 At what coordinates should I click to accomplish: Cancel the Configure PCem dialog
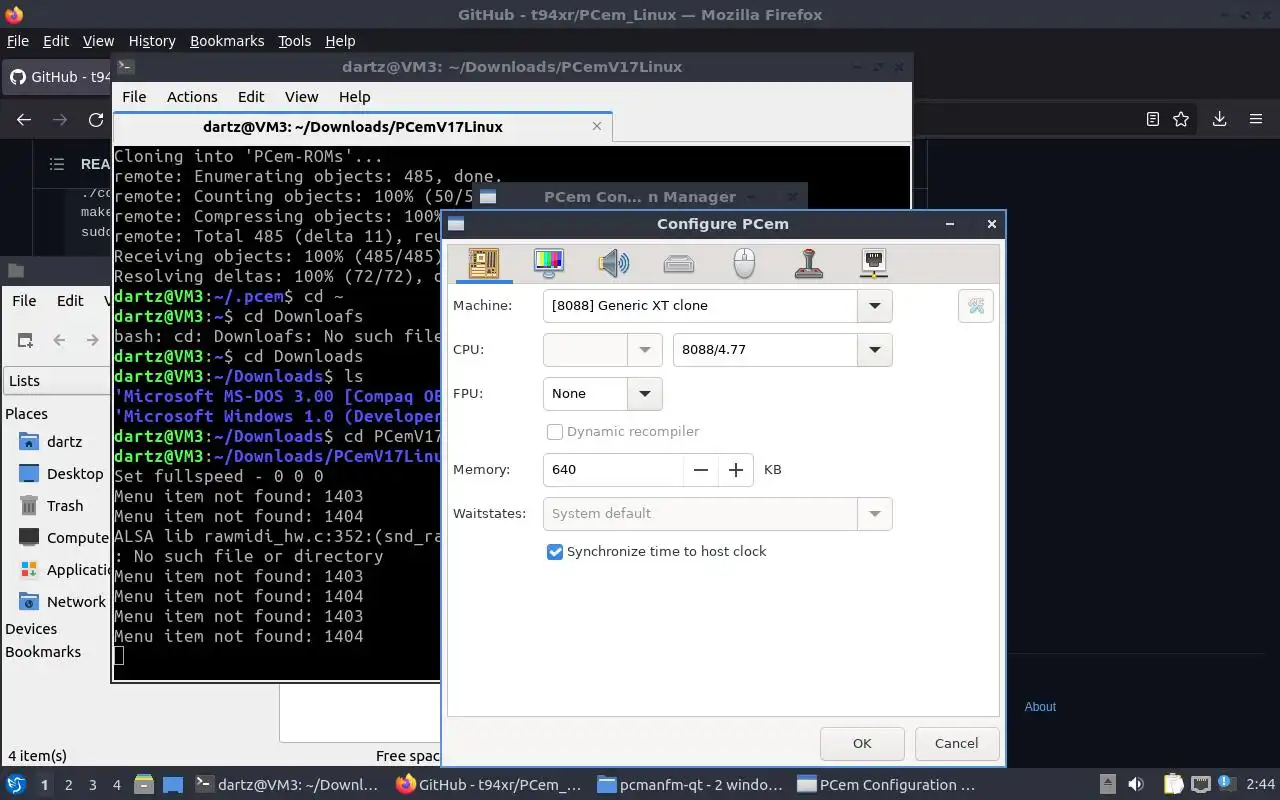[x=956, y=743]
